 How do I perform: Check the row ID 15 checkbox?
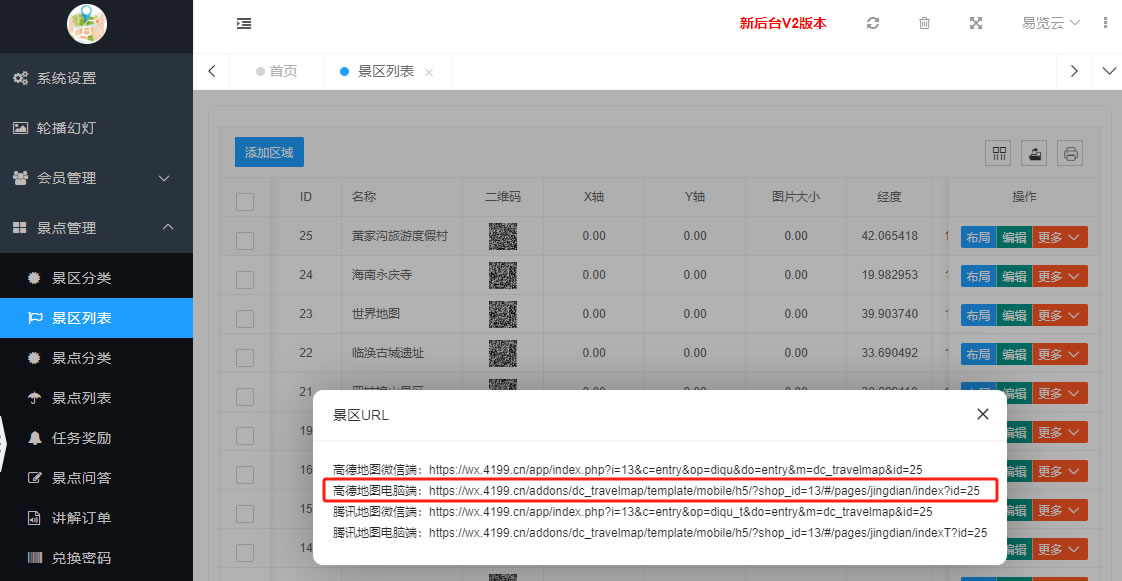245,514
